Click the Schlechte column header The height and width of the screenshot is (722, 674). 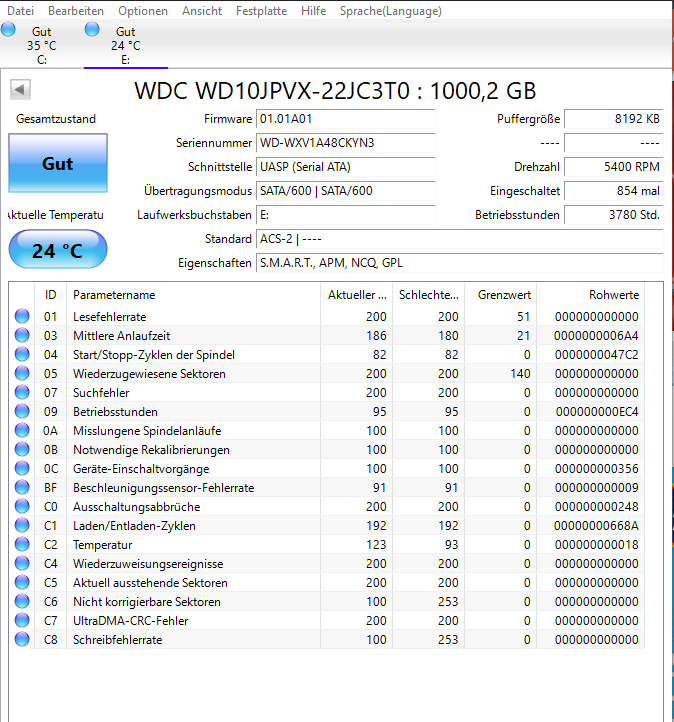429,295
